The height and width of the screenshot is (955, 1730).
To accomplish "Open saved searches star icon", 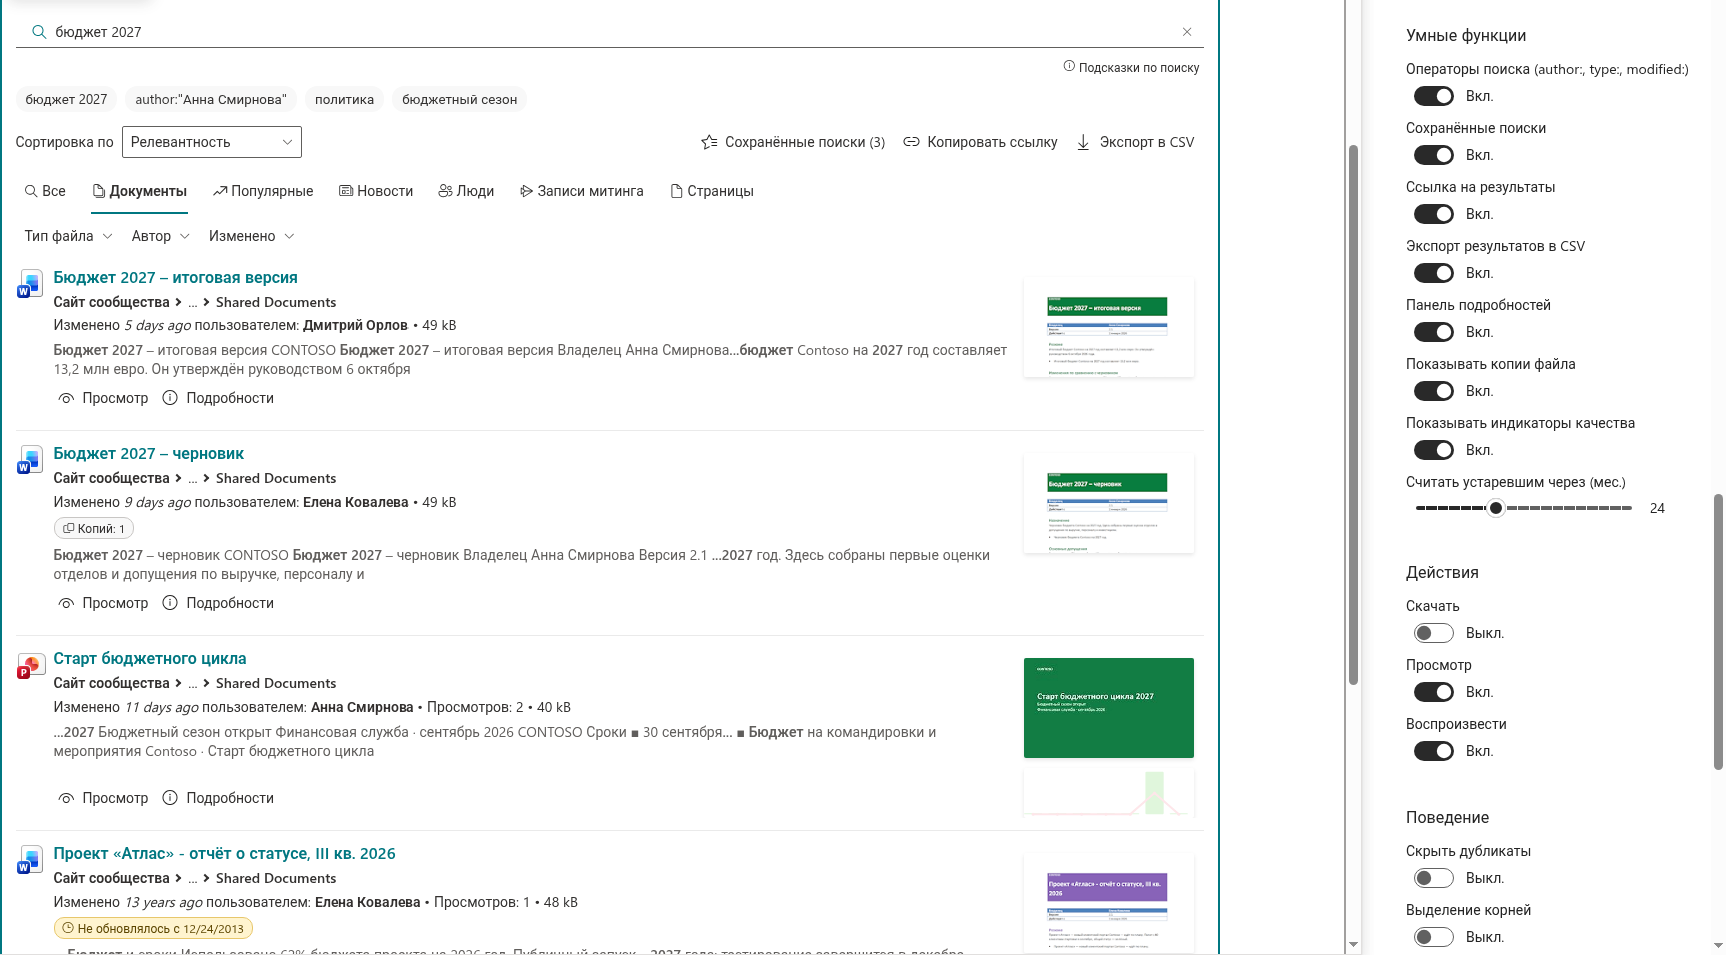I will point(709,142).
